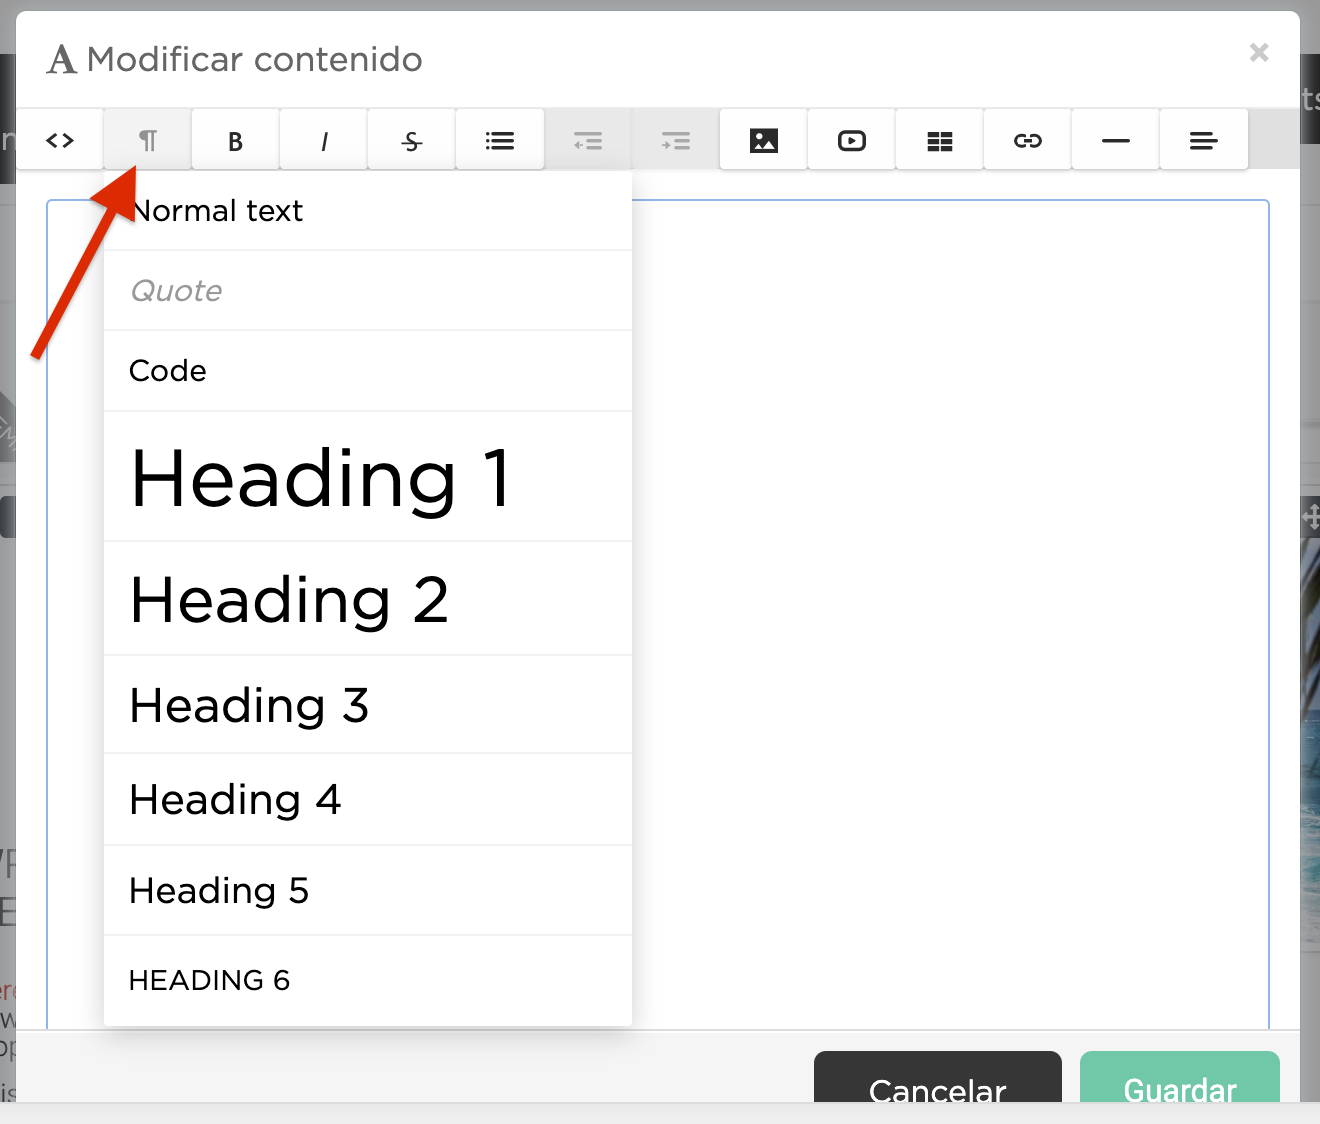Insert a bulleted list
This screenshot has height=1124, width=1320.
click(499, 140)
